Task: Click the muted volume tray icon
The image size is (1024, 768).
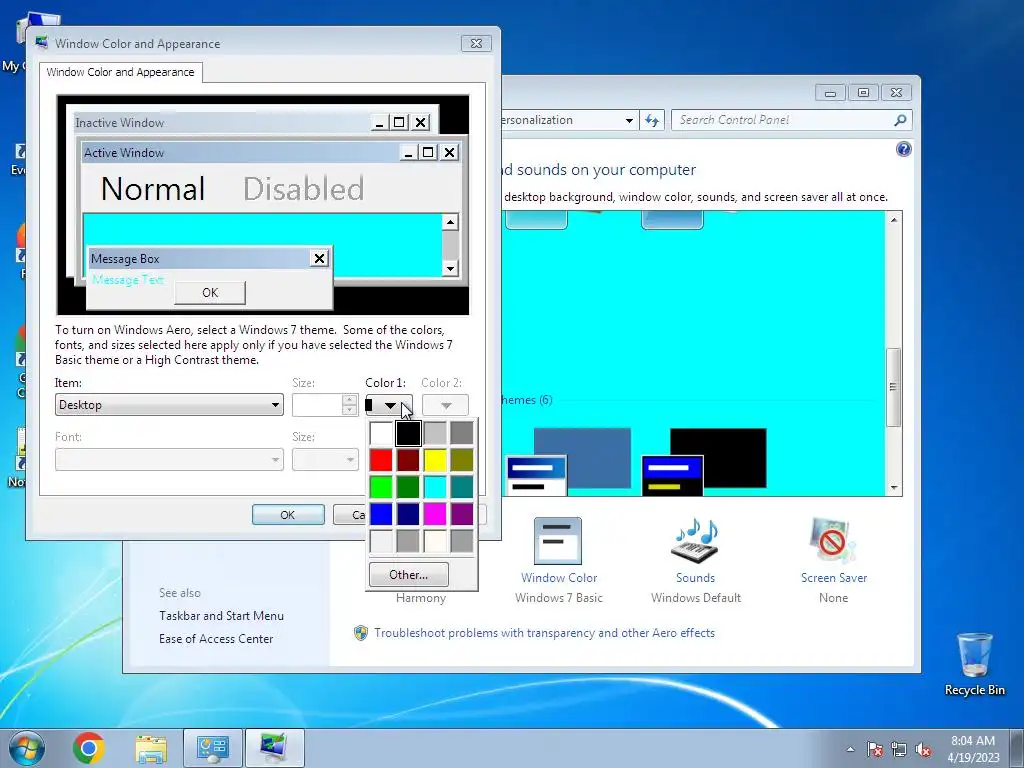Action: tap(923, 749)
